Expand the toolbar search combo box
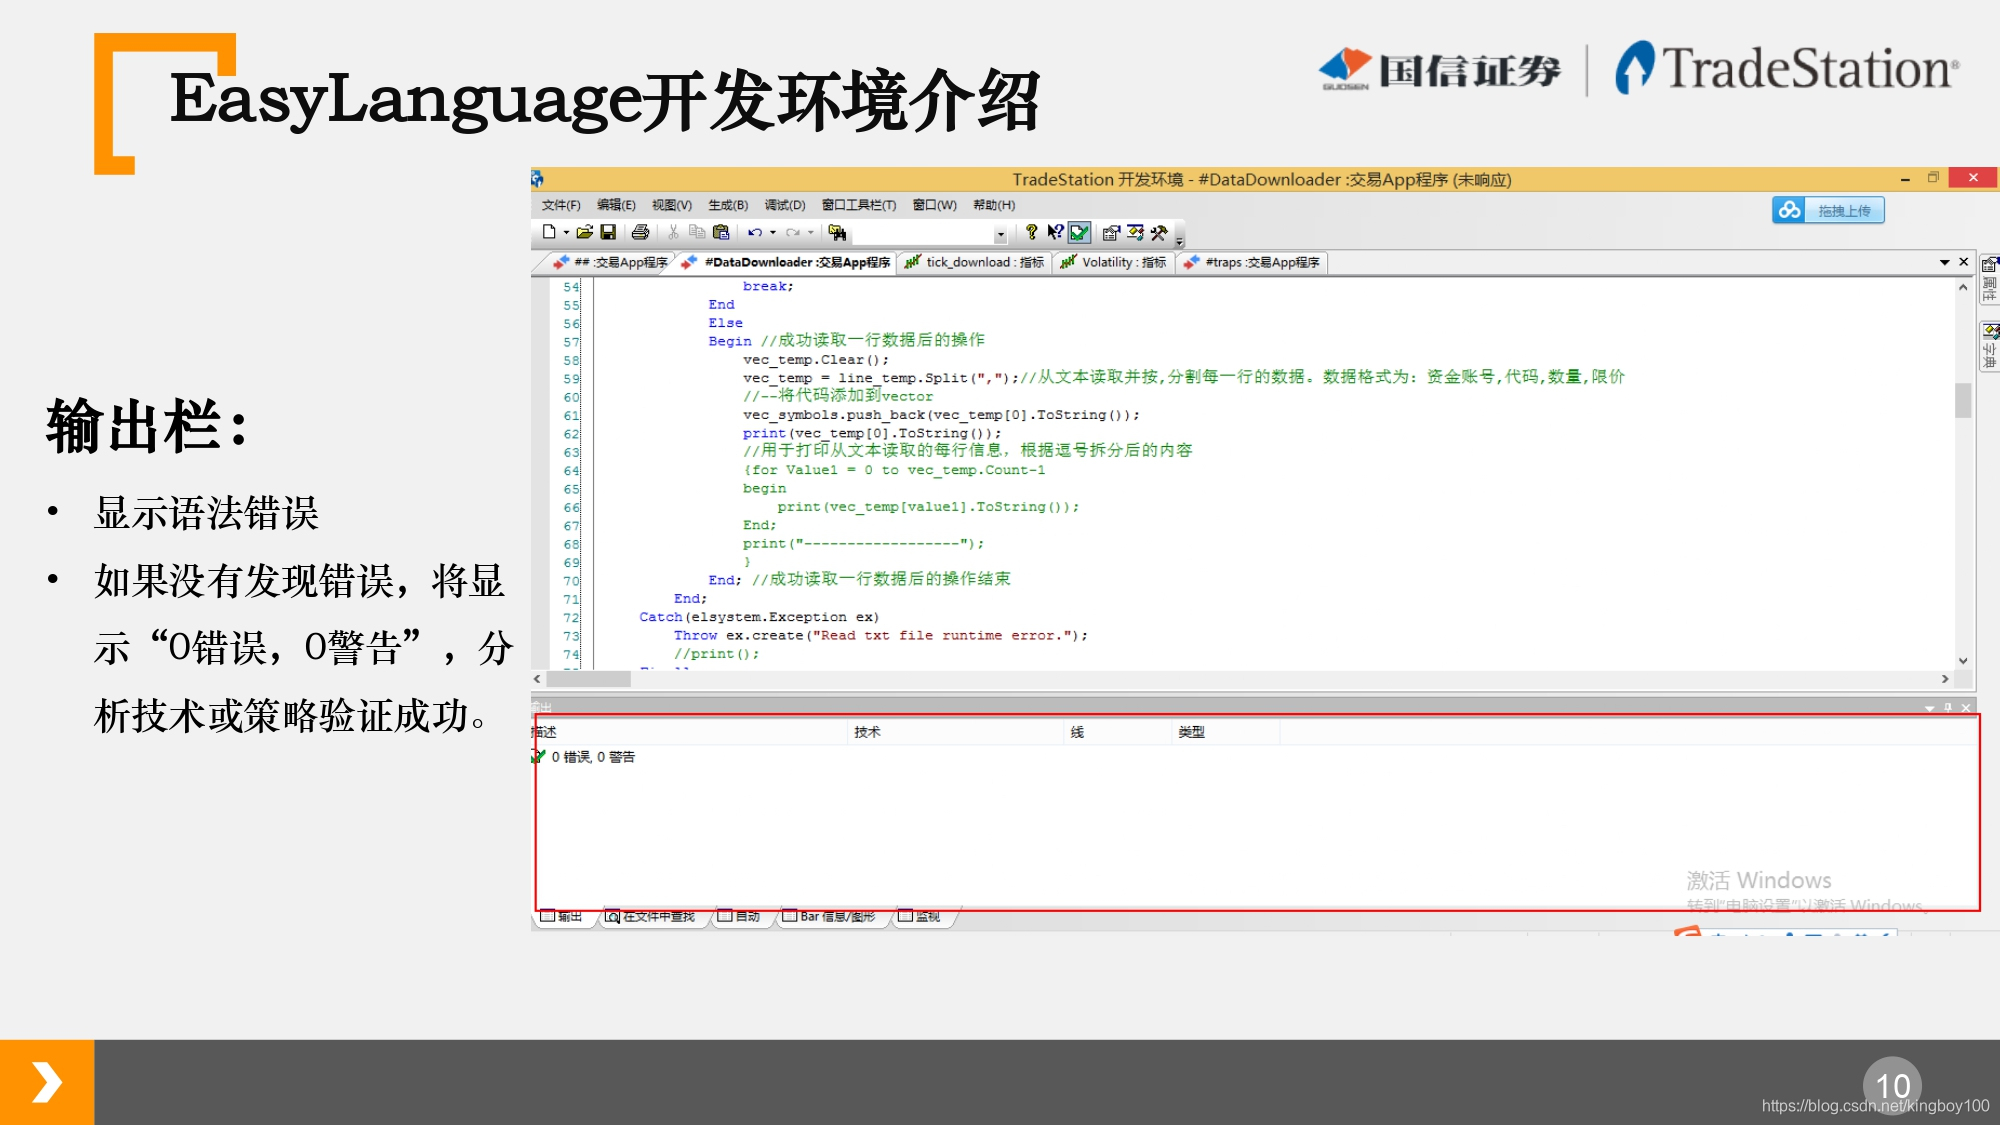2000x1125 pixels. (x=1000, y=234)
